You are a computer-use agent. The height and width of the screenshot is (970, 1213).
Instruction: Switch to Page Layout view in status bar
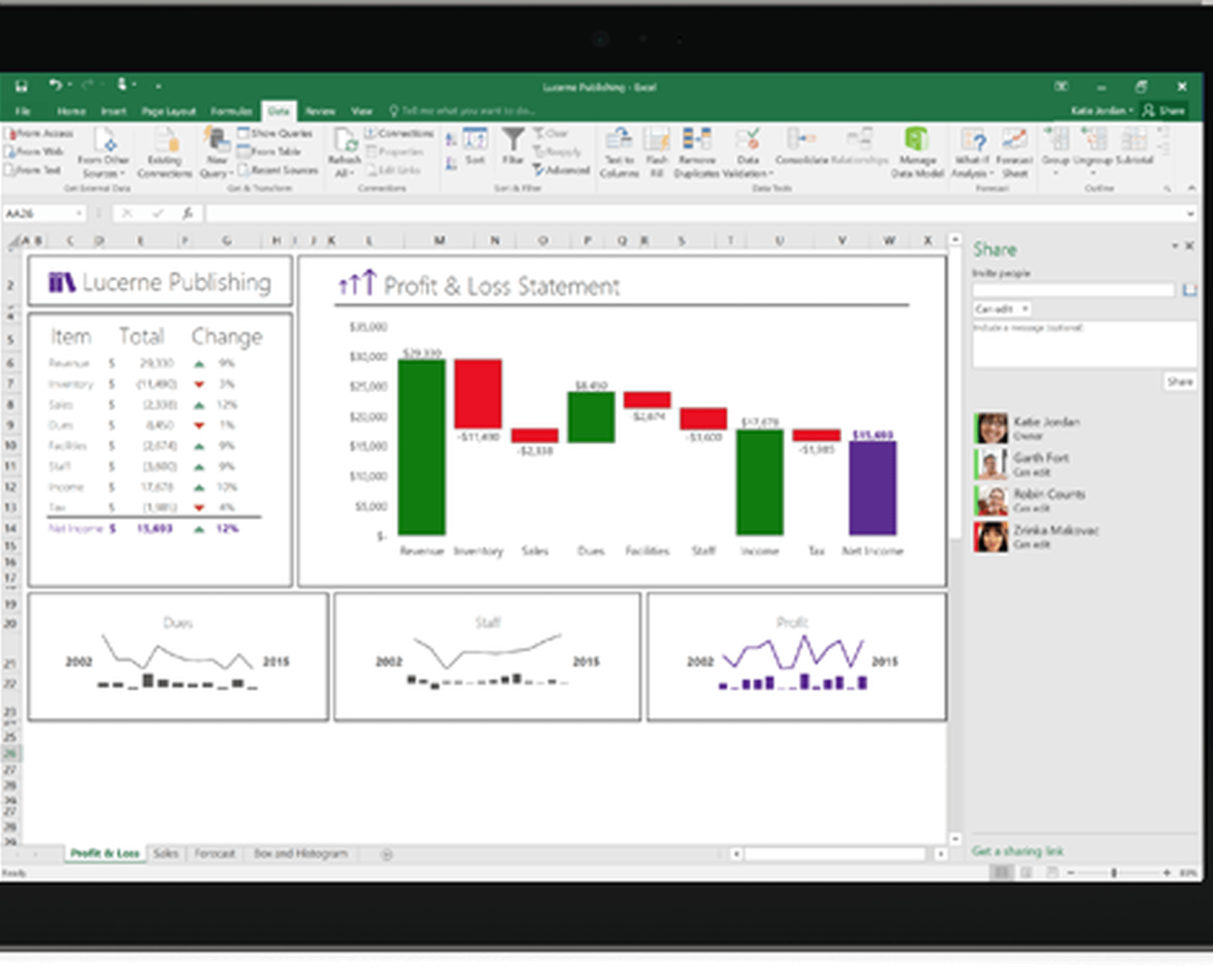pyautogui.click(x=1026, y=873)
